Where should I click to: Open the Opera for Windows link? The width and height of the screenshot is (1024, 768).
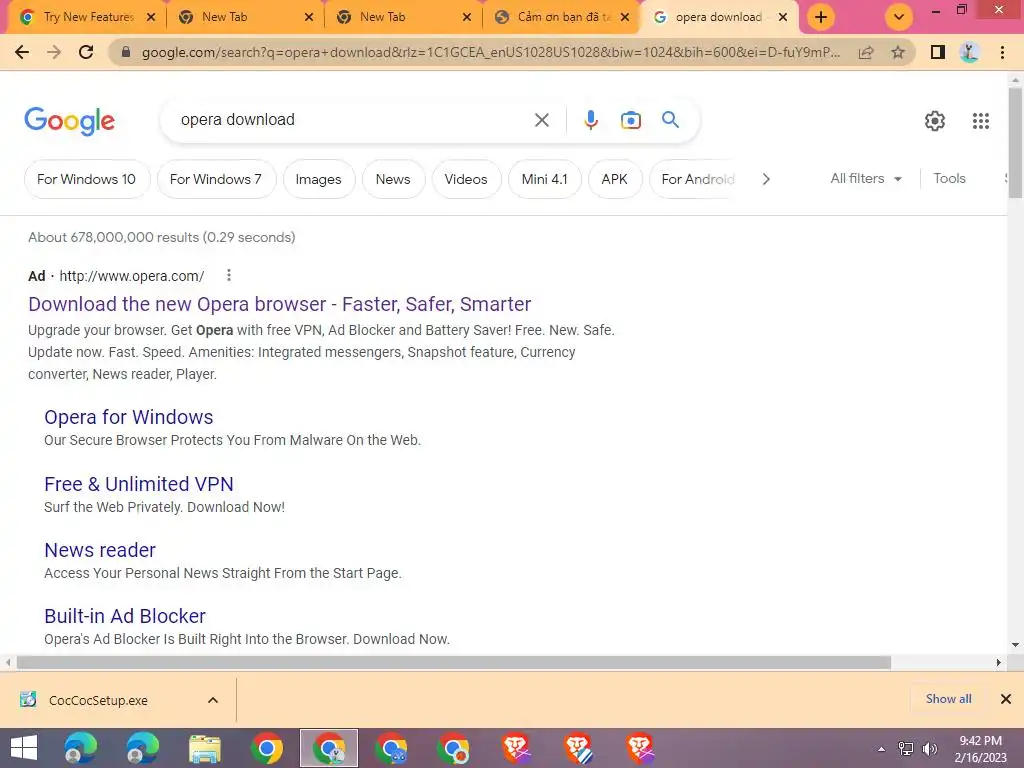click(129, 417)
